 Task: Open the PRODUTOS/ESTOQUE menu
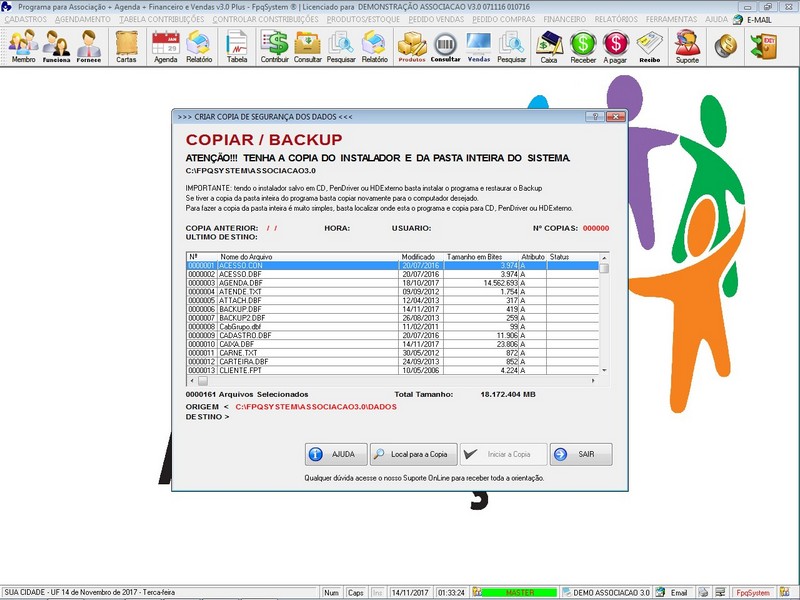pyautogui.click(x=363, y=19)
